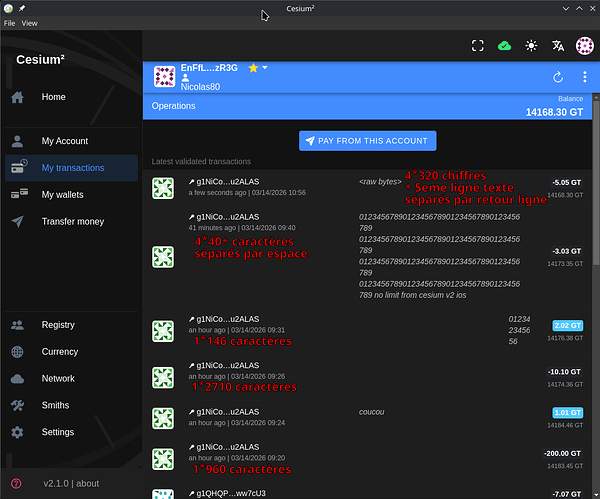Switch the light/dark theme sun icon
Screen dimensions: 600x499
[531, 46]
